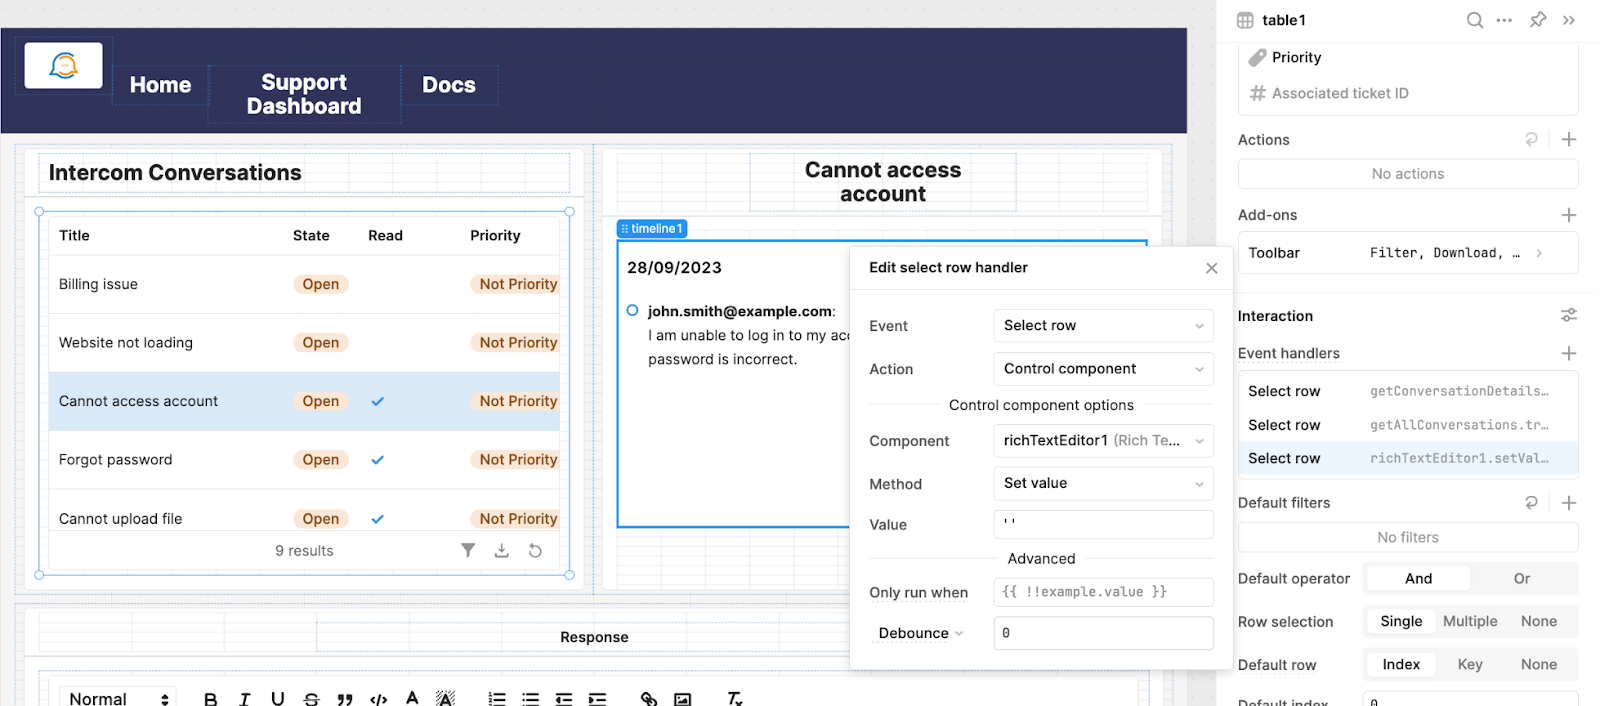The height and width of the screenshot is (706, 1600).
Task: Click the reset icon next to Actions
Action: click(1531, 140)
